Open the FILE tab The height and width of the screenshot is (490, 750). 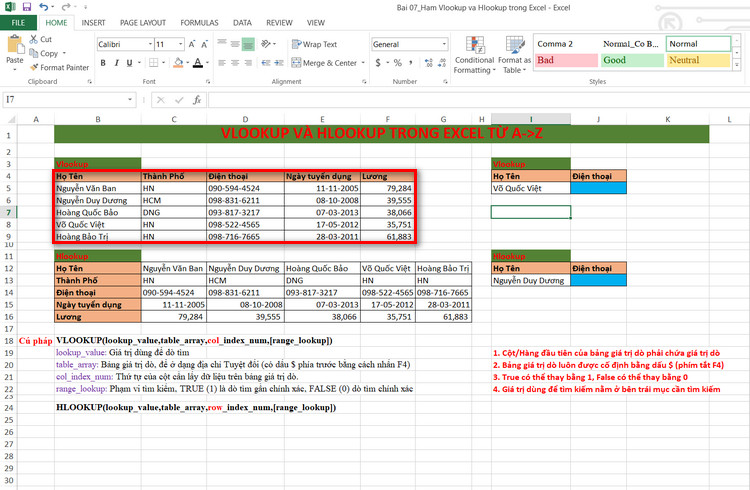18,22
